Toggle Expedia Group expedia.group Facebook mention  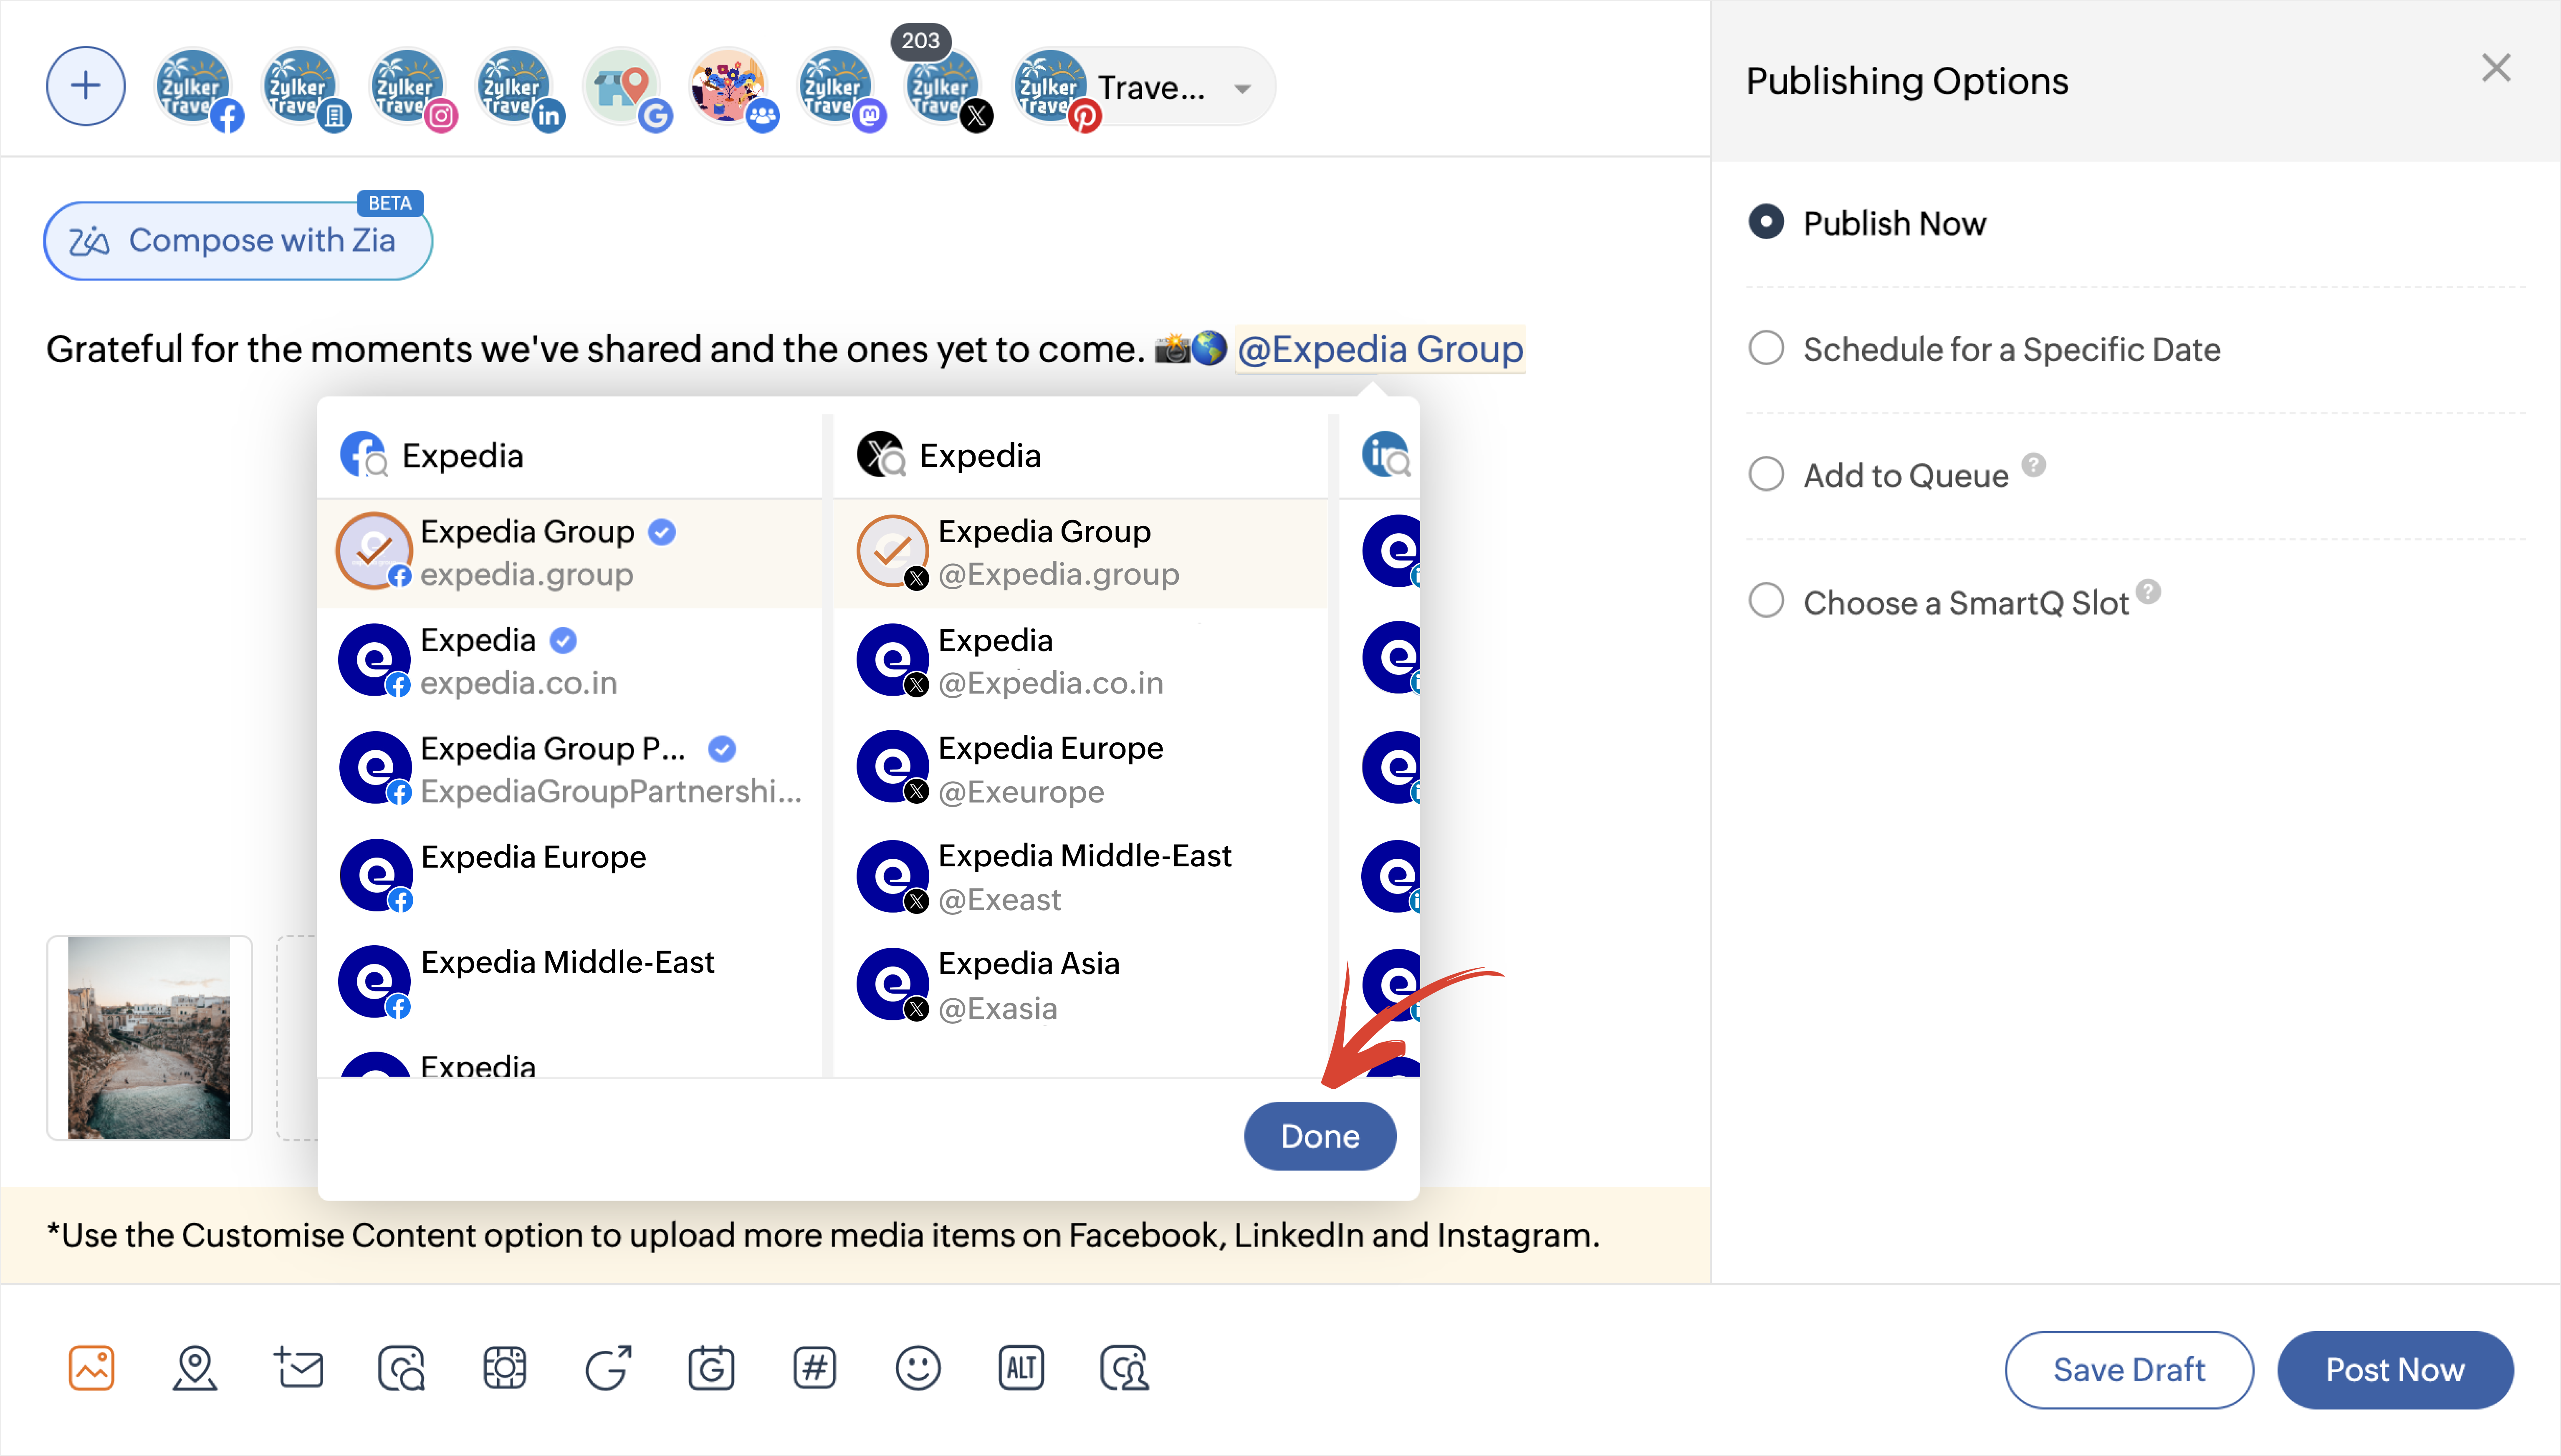(569, 553)
